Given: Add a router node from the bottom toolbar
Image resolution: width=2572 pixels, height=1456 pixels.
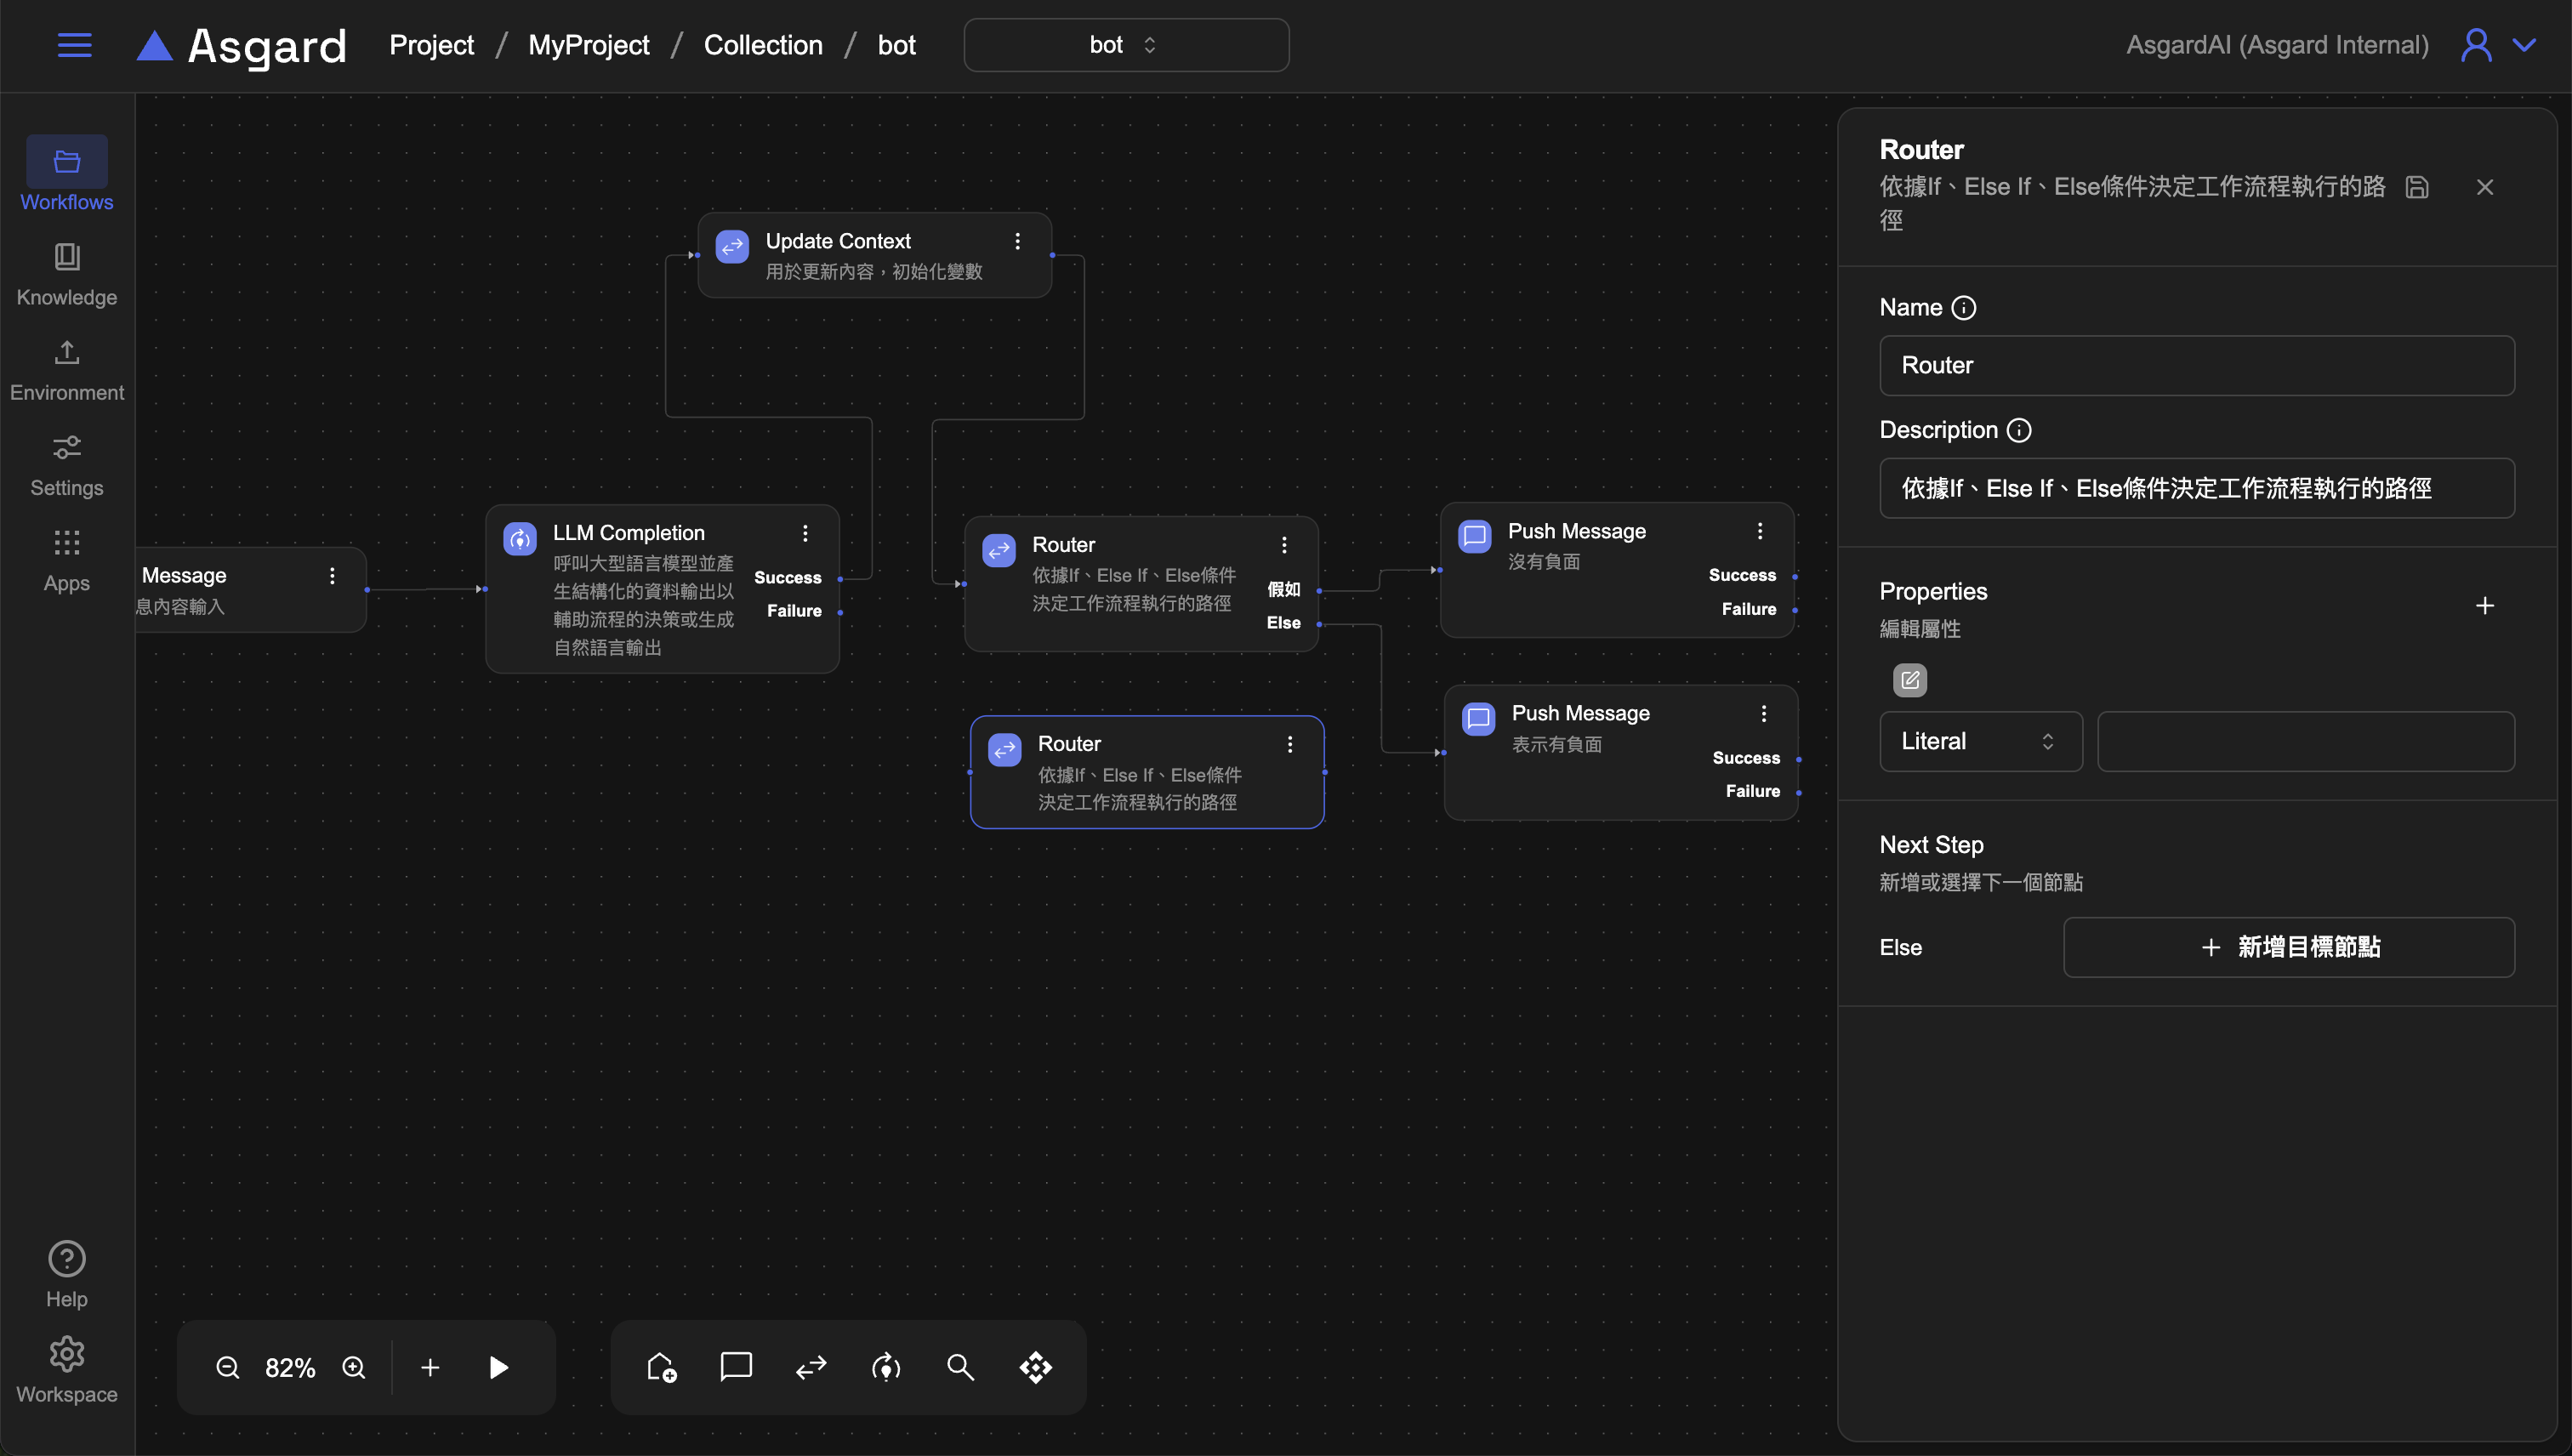Looking at the screenshot, I should (811, 1367).
